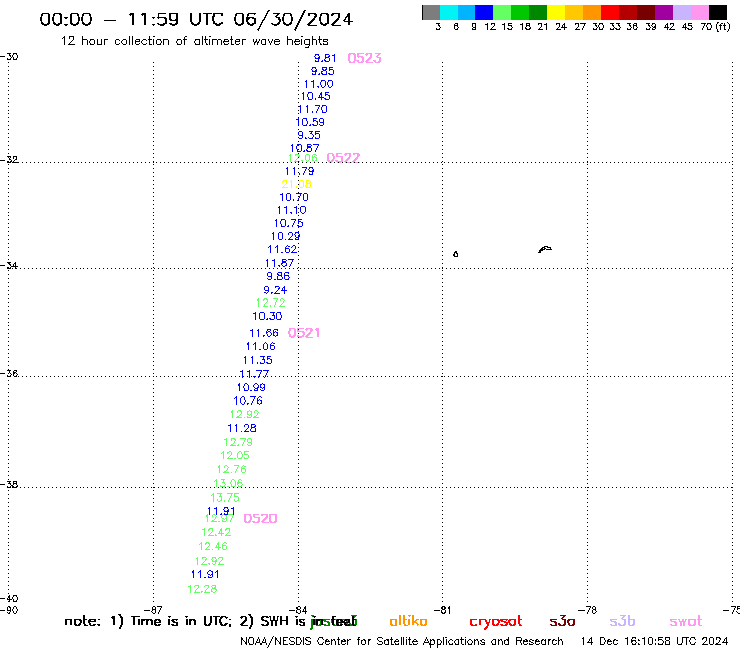Click the 9.24 wave height value

click(275, 290)
